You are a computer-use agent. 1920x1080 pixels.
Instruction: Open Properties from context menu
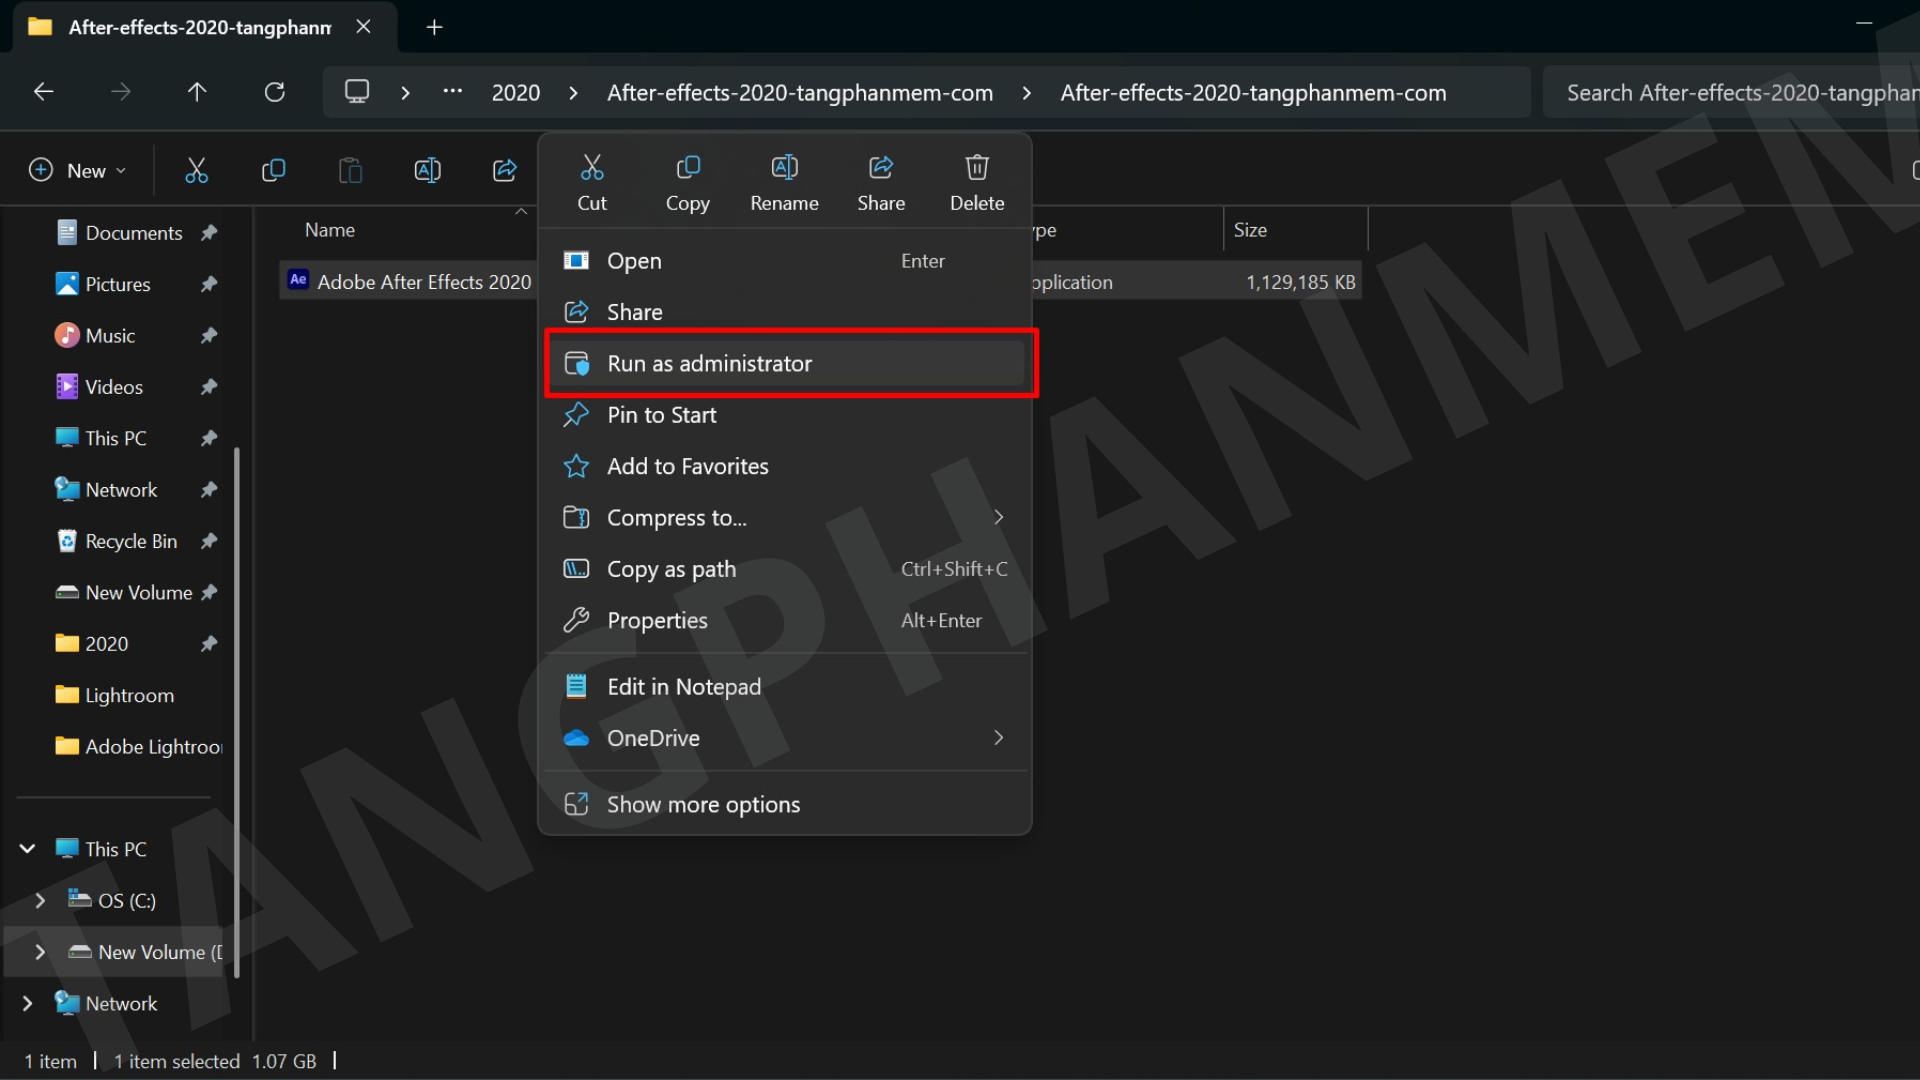(x=785, y=620)
